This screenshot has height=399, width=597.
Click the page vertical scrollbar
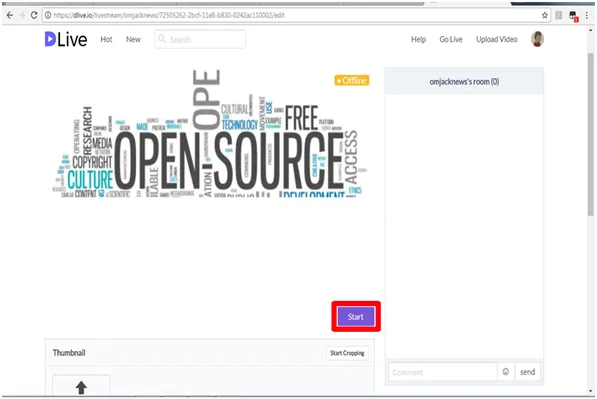591,134
